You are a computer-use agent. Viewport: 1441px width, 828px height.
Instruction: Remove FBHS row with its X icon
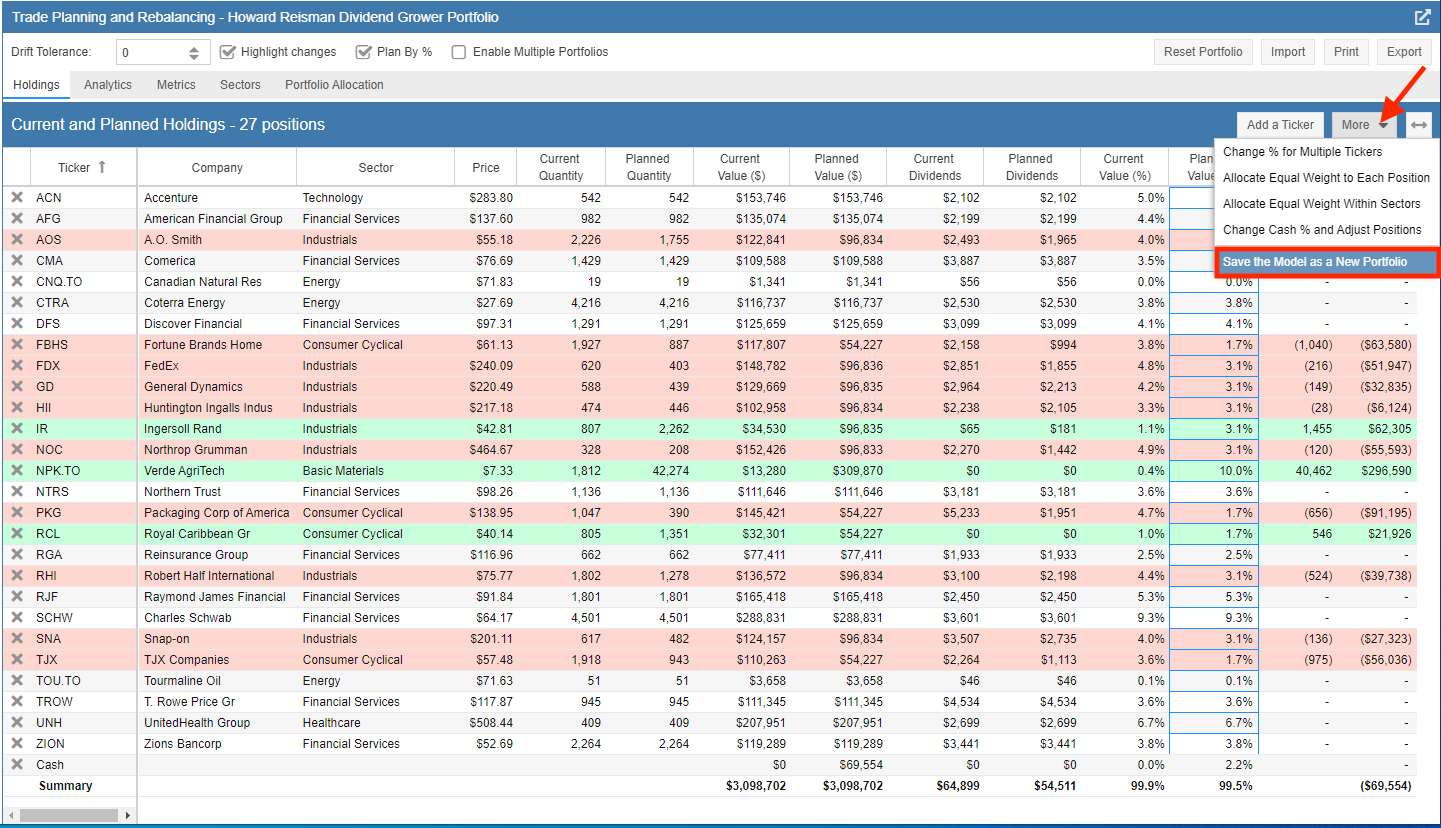point(16,345)
